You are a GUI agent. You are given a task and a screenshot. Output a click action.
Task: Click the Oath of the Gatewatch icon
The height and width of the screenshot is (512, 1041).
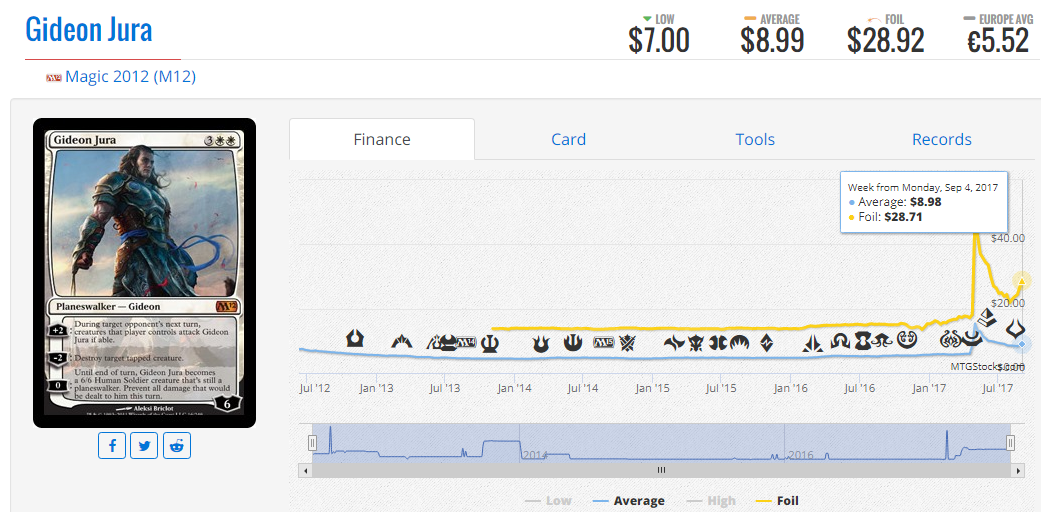click(x=812, y=343)
